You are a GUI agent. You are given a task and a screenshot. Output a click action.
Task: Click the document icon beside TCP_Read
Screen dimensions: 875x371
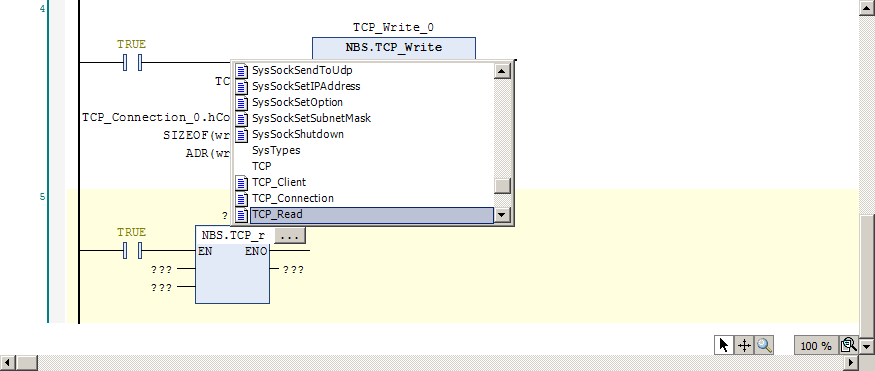pos(241,215)
